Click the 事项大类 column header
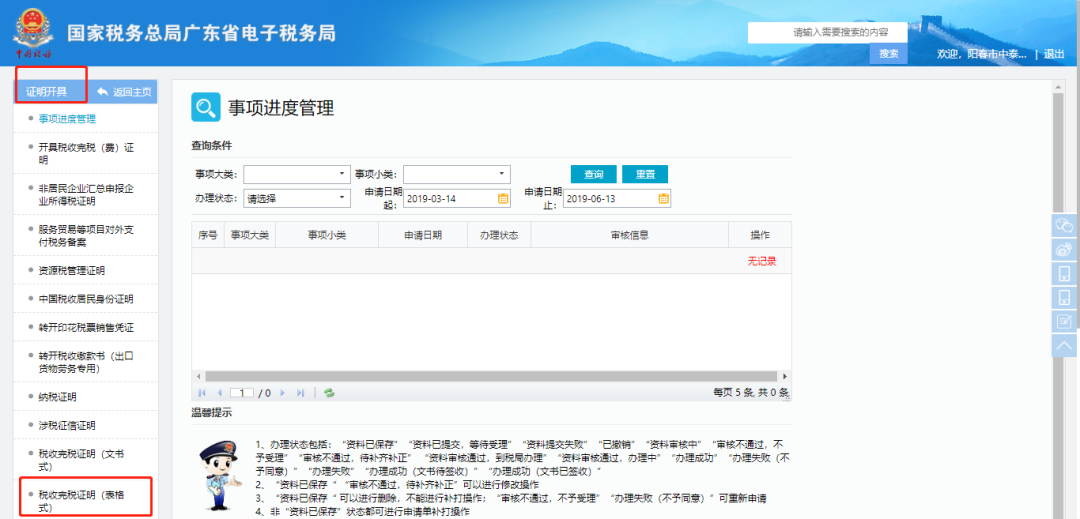1080x519 pixels. [x=249, y=235]
